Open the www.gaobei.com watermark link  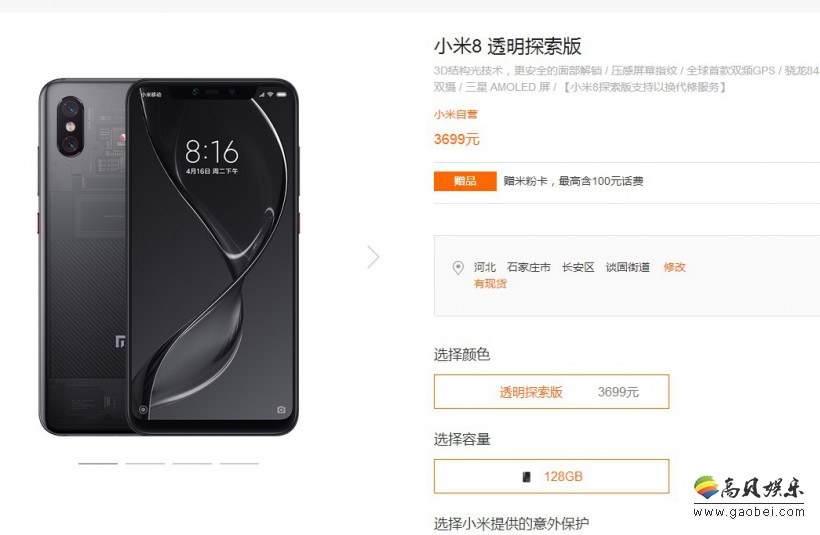(749, 512)
